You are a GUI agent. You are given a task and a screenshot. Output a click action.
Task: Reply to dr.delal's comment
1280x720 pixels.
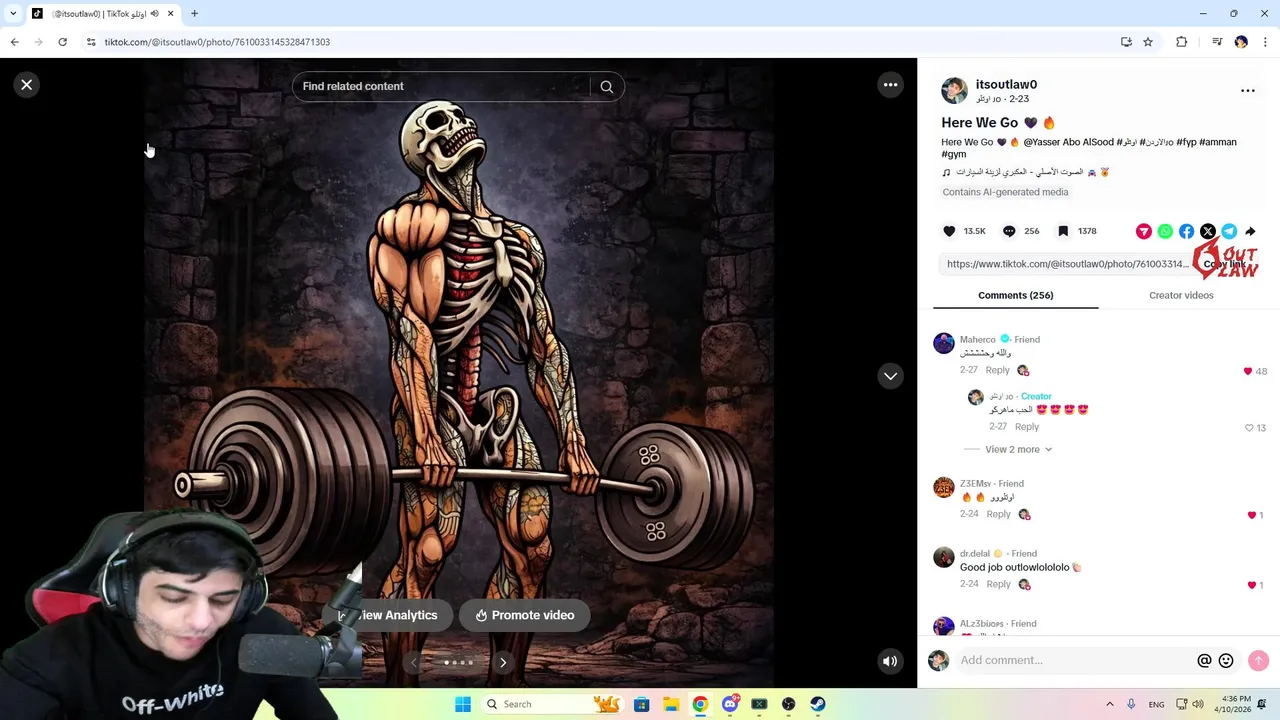pos(998,584)
